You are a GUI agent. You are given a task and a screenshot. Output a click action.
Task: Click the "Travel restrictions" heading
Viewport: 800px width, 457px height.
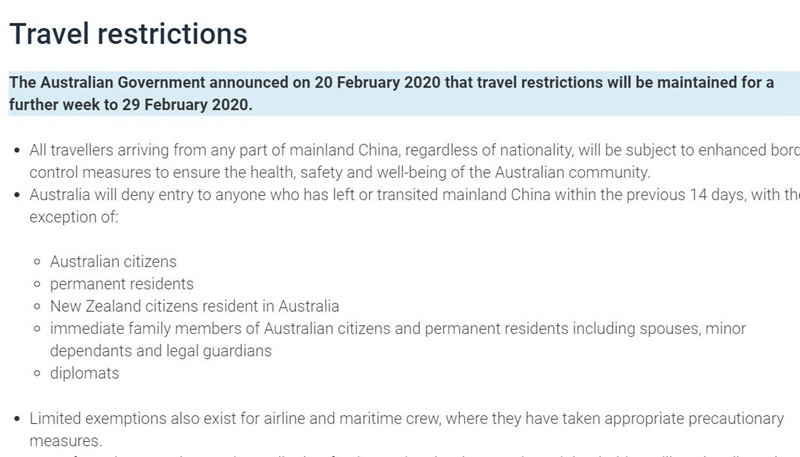[x=128, y=33]
